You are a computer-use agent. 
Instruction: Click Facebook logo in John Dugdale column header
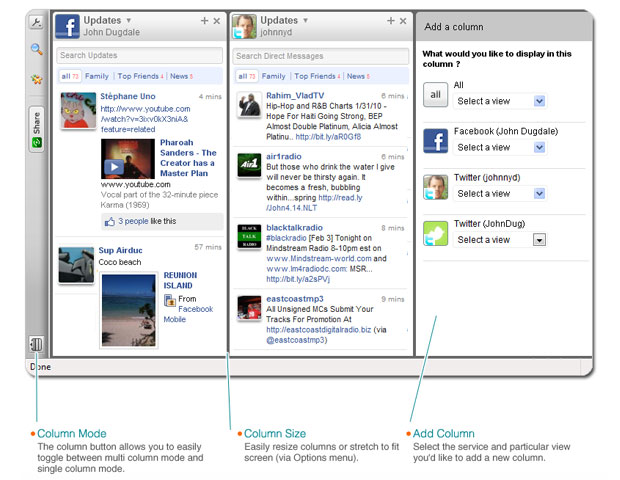[x=67, y=26]
